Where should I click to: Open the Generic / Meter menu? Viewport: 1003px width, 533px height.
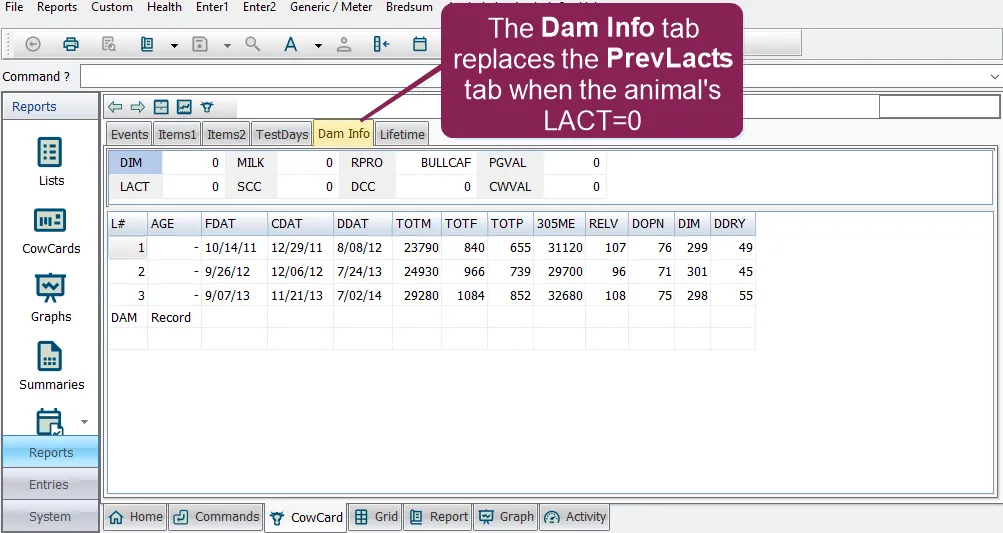pyautogui.click(x=331, y=7)
